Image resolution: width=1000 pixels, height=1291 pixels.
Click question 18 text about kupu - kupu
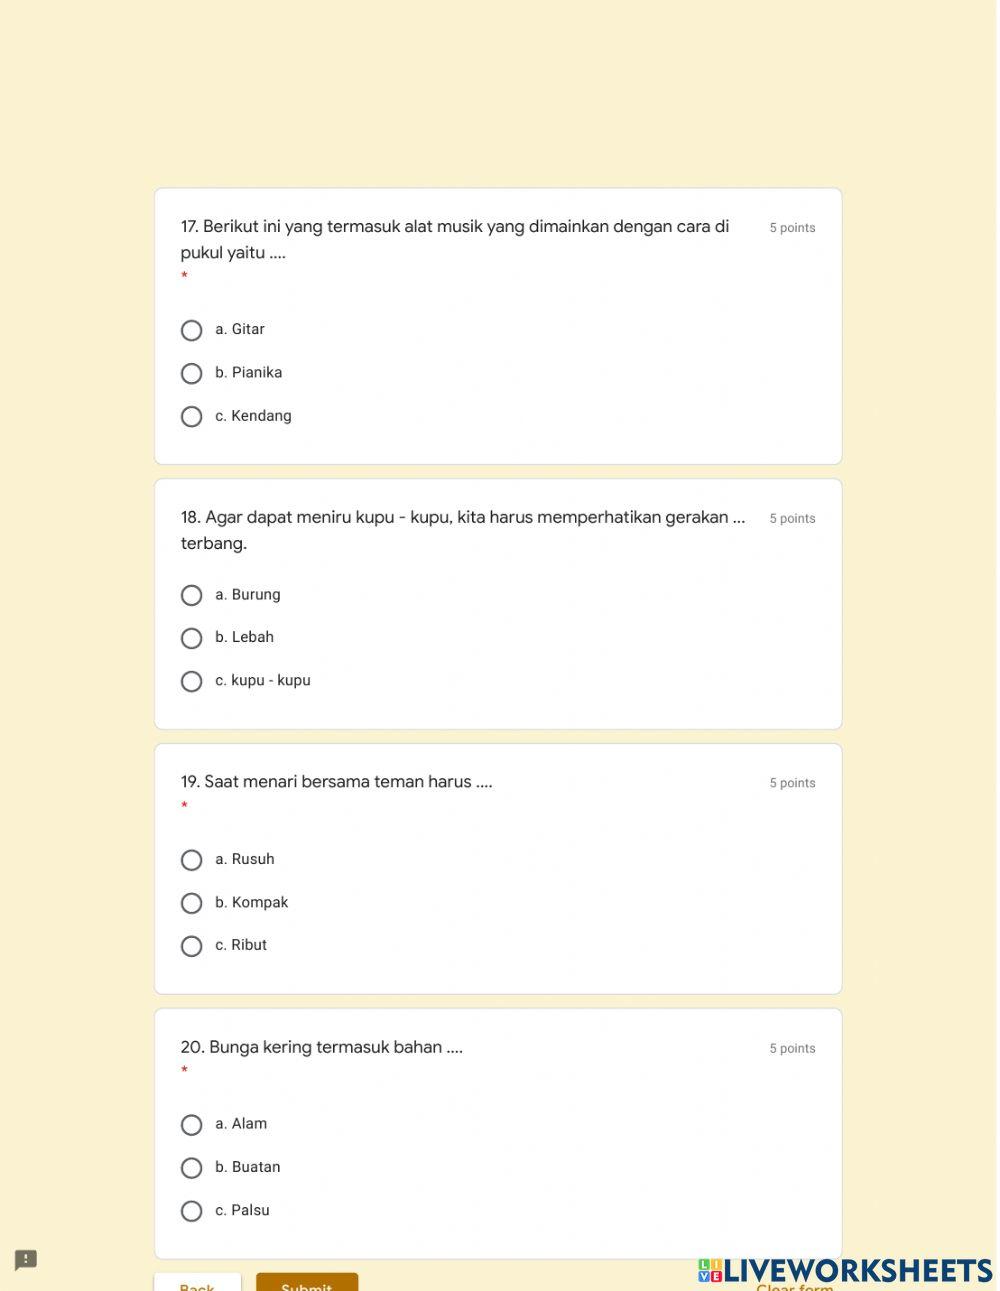click(462, 518)
